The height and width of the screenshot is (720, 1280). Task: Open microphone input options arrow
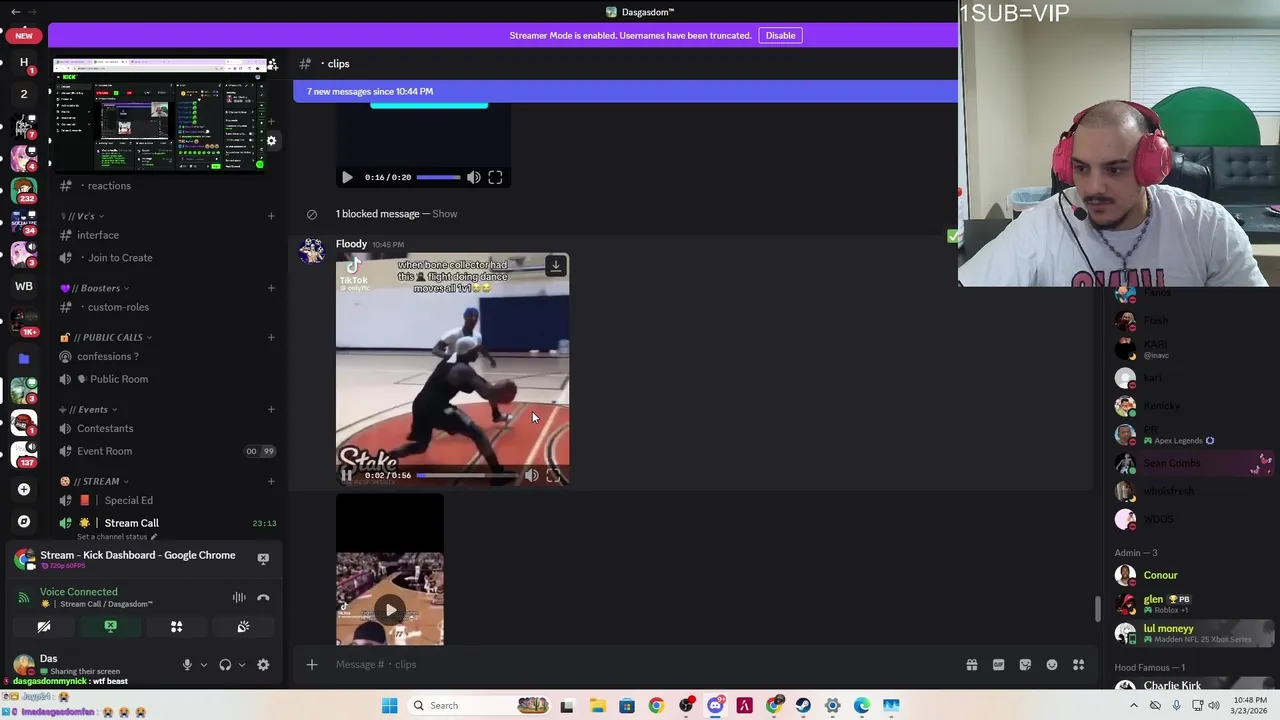[x=203, y=665]
